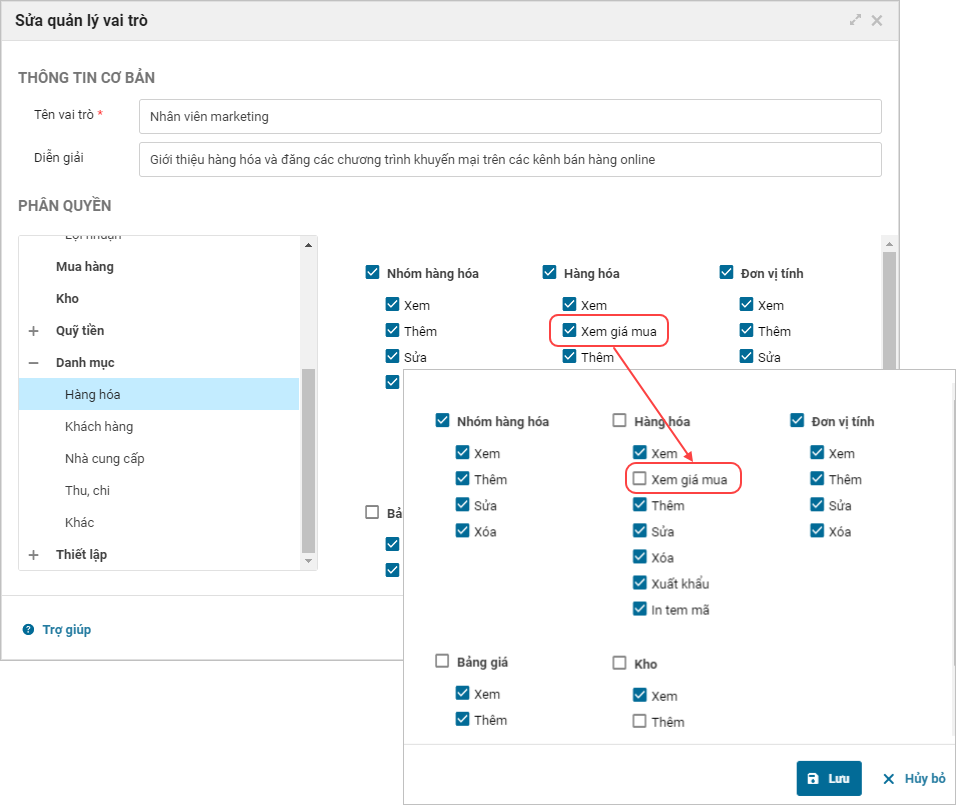Uncheck the In tem mã checkbox
Screen dimensions: 956x805
tap(640, 609)
